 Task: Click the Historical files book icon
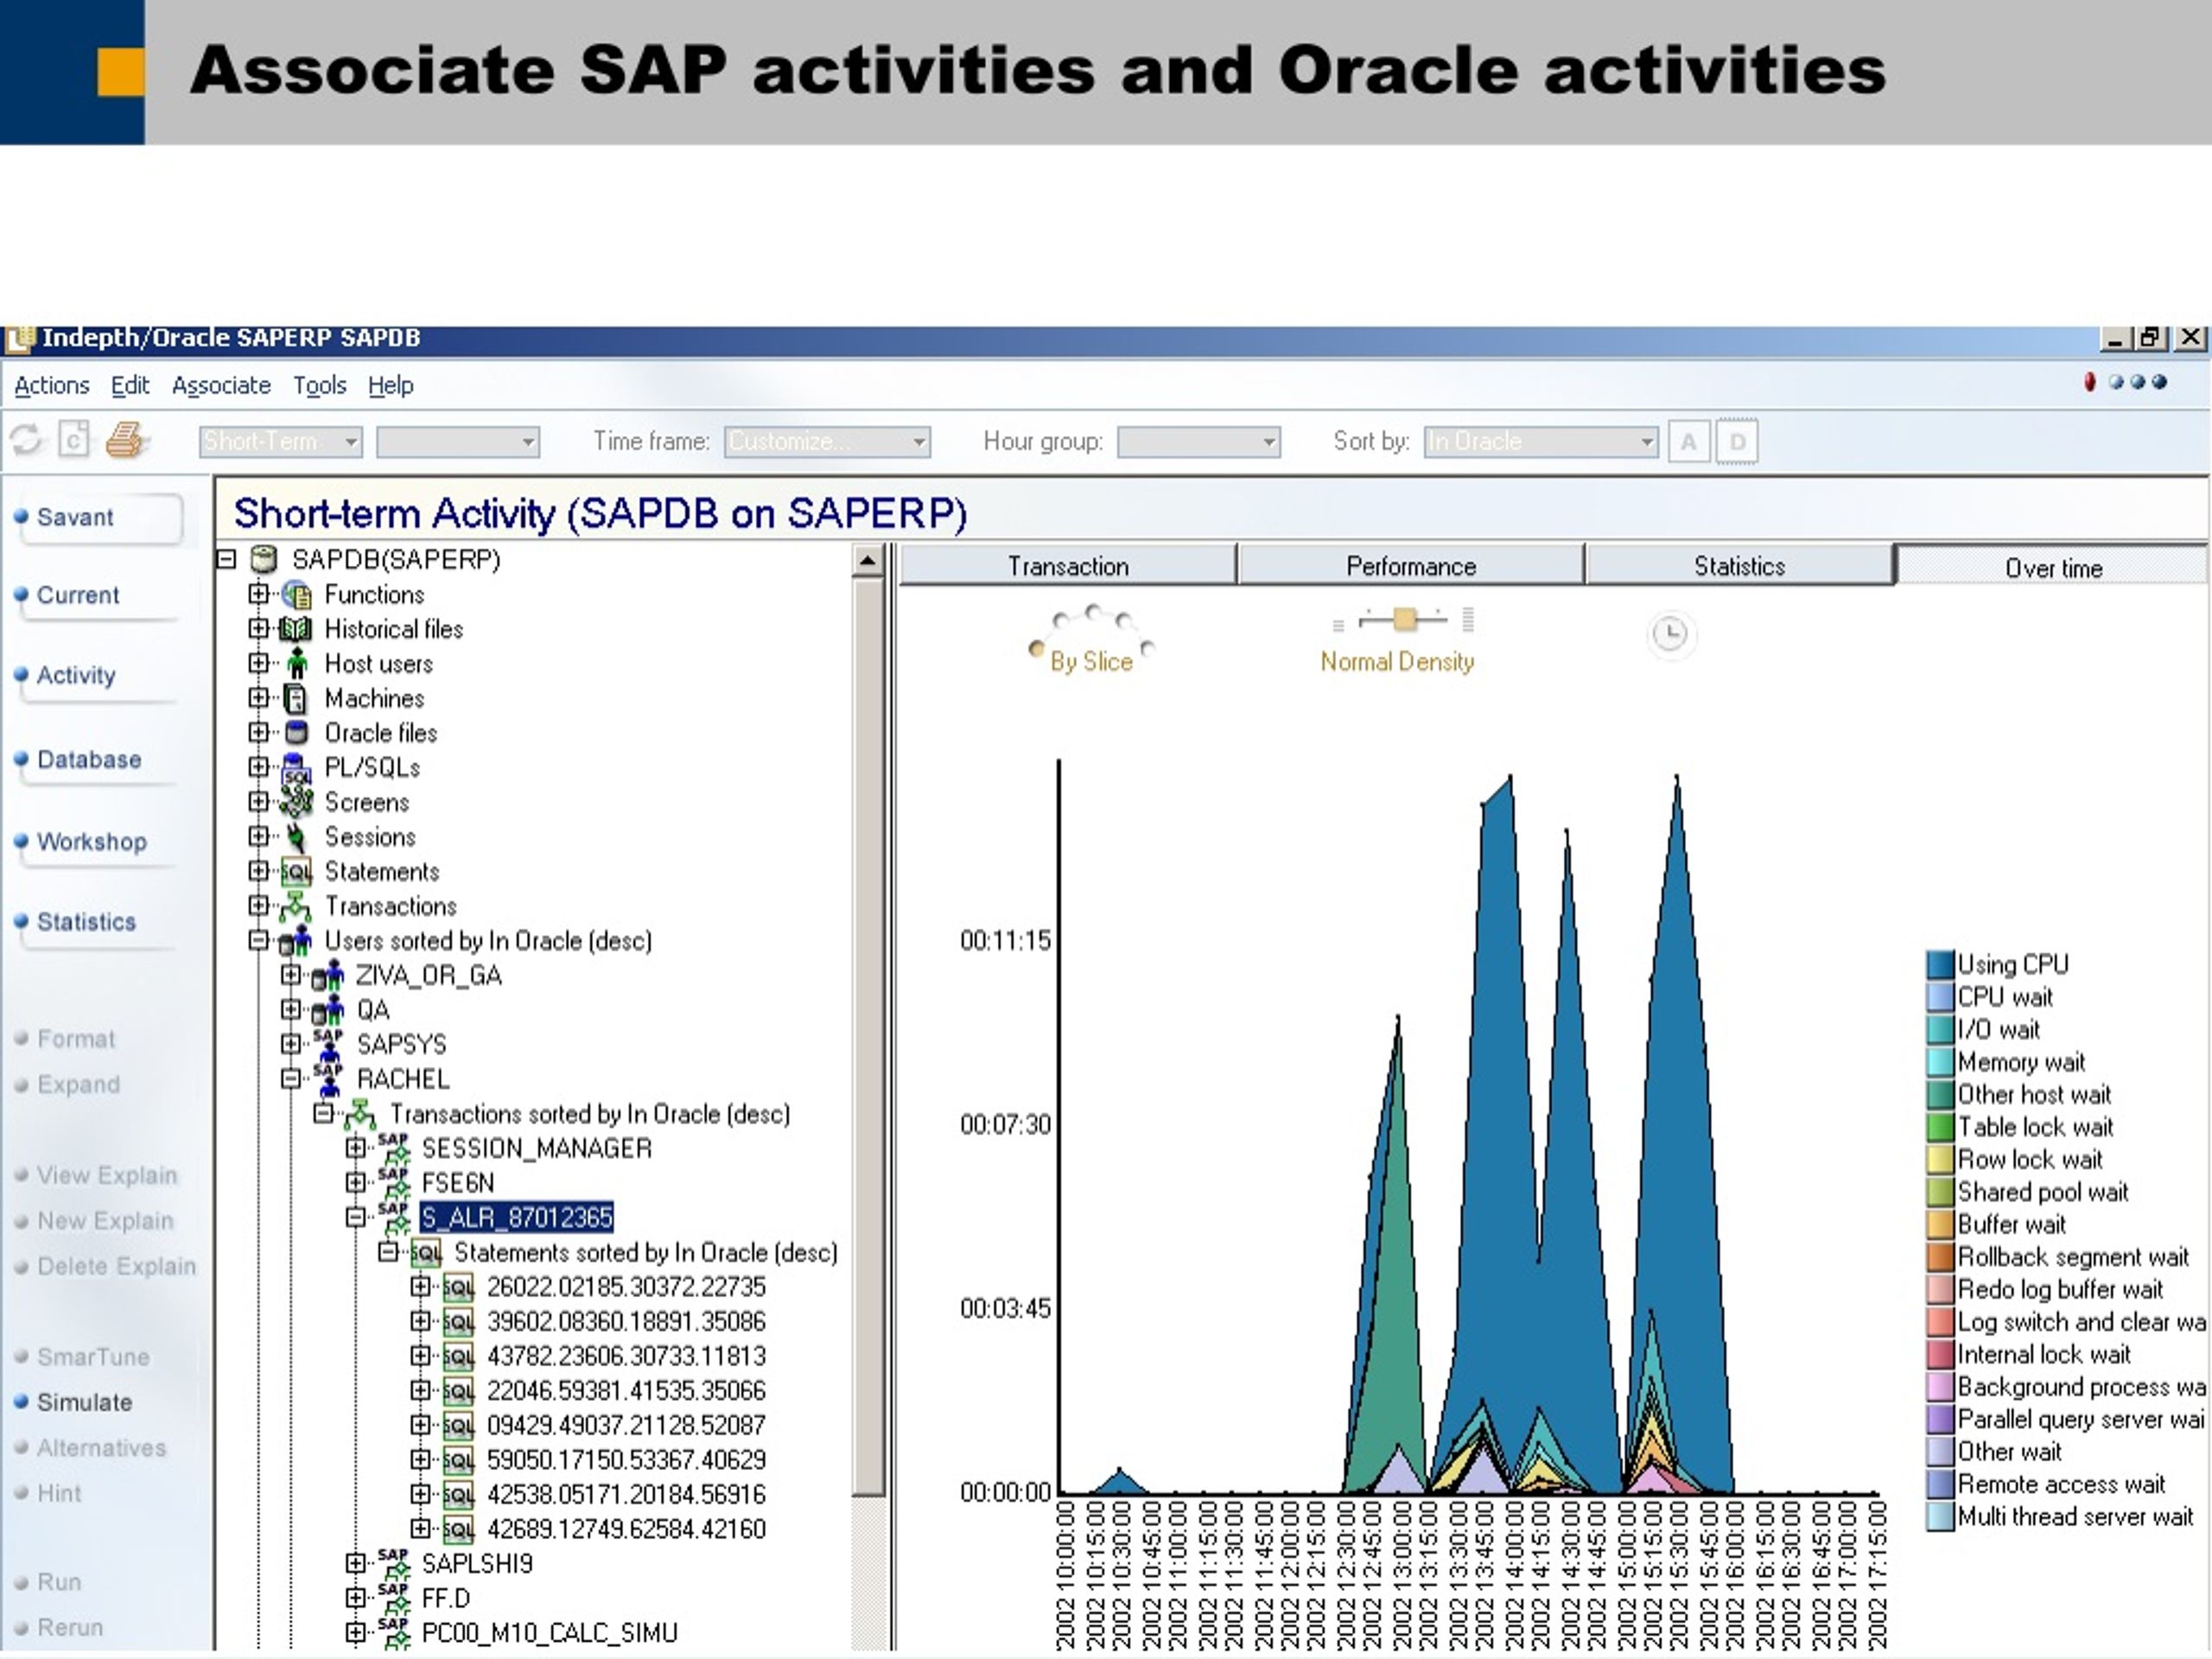click(x=296, y=630)
